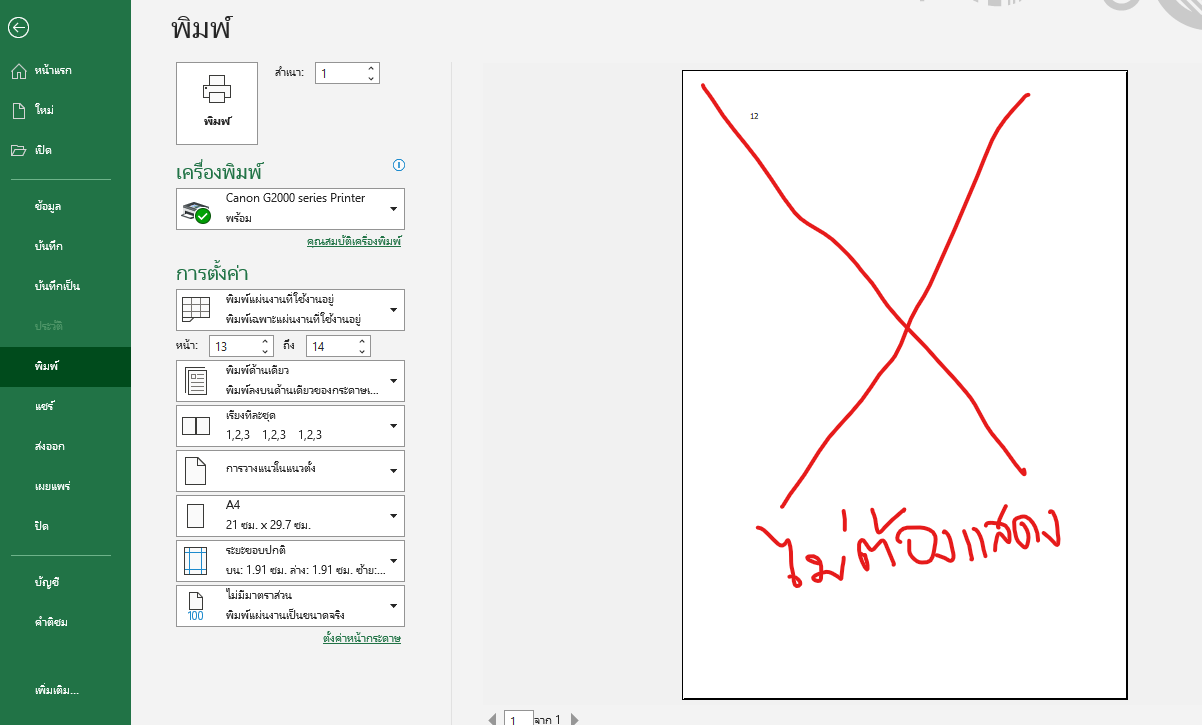Click the current page number box
Screen dimensions: 1202x725
point(517,719)
